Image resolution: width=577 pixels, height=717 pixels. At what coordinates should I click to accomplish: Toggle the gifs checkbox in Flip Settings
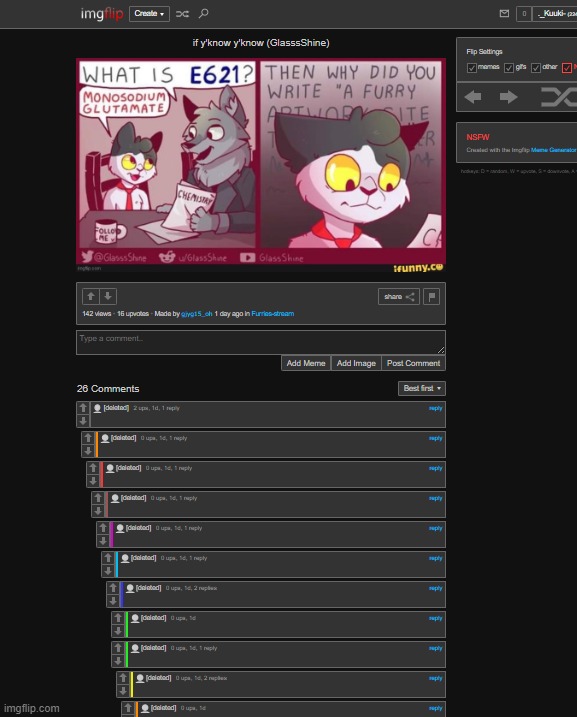pos(509,68)
